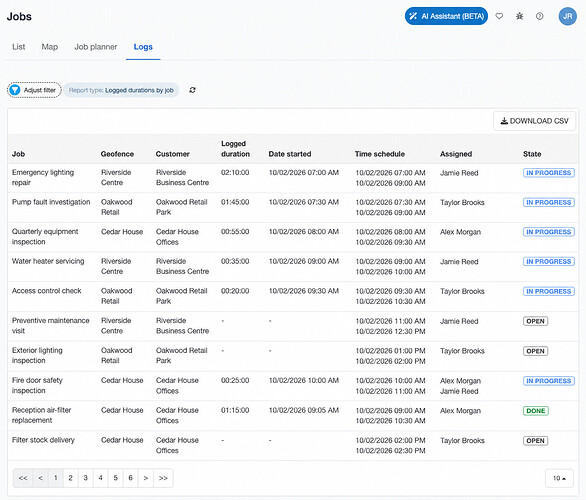
Task: Select page 4 in pagination
Action: (x=101, y=478)
